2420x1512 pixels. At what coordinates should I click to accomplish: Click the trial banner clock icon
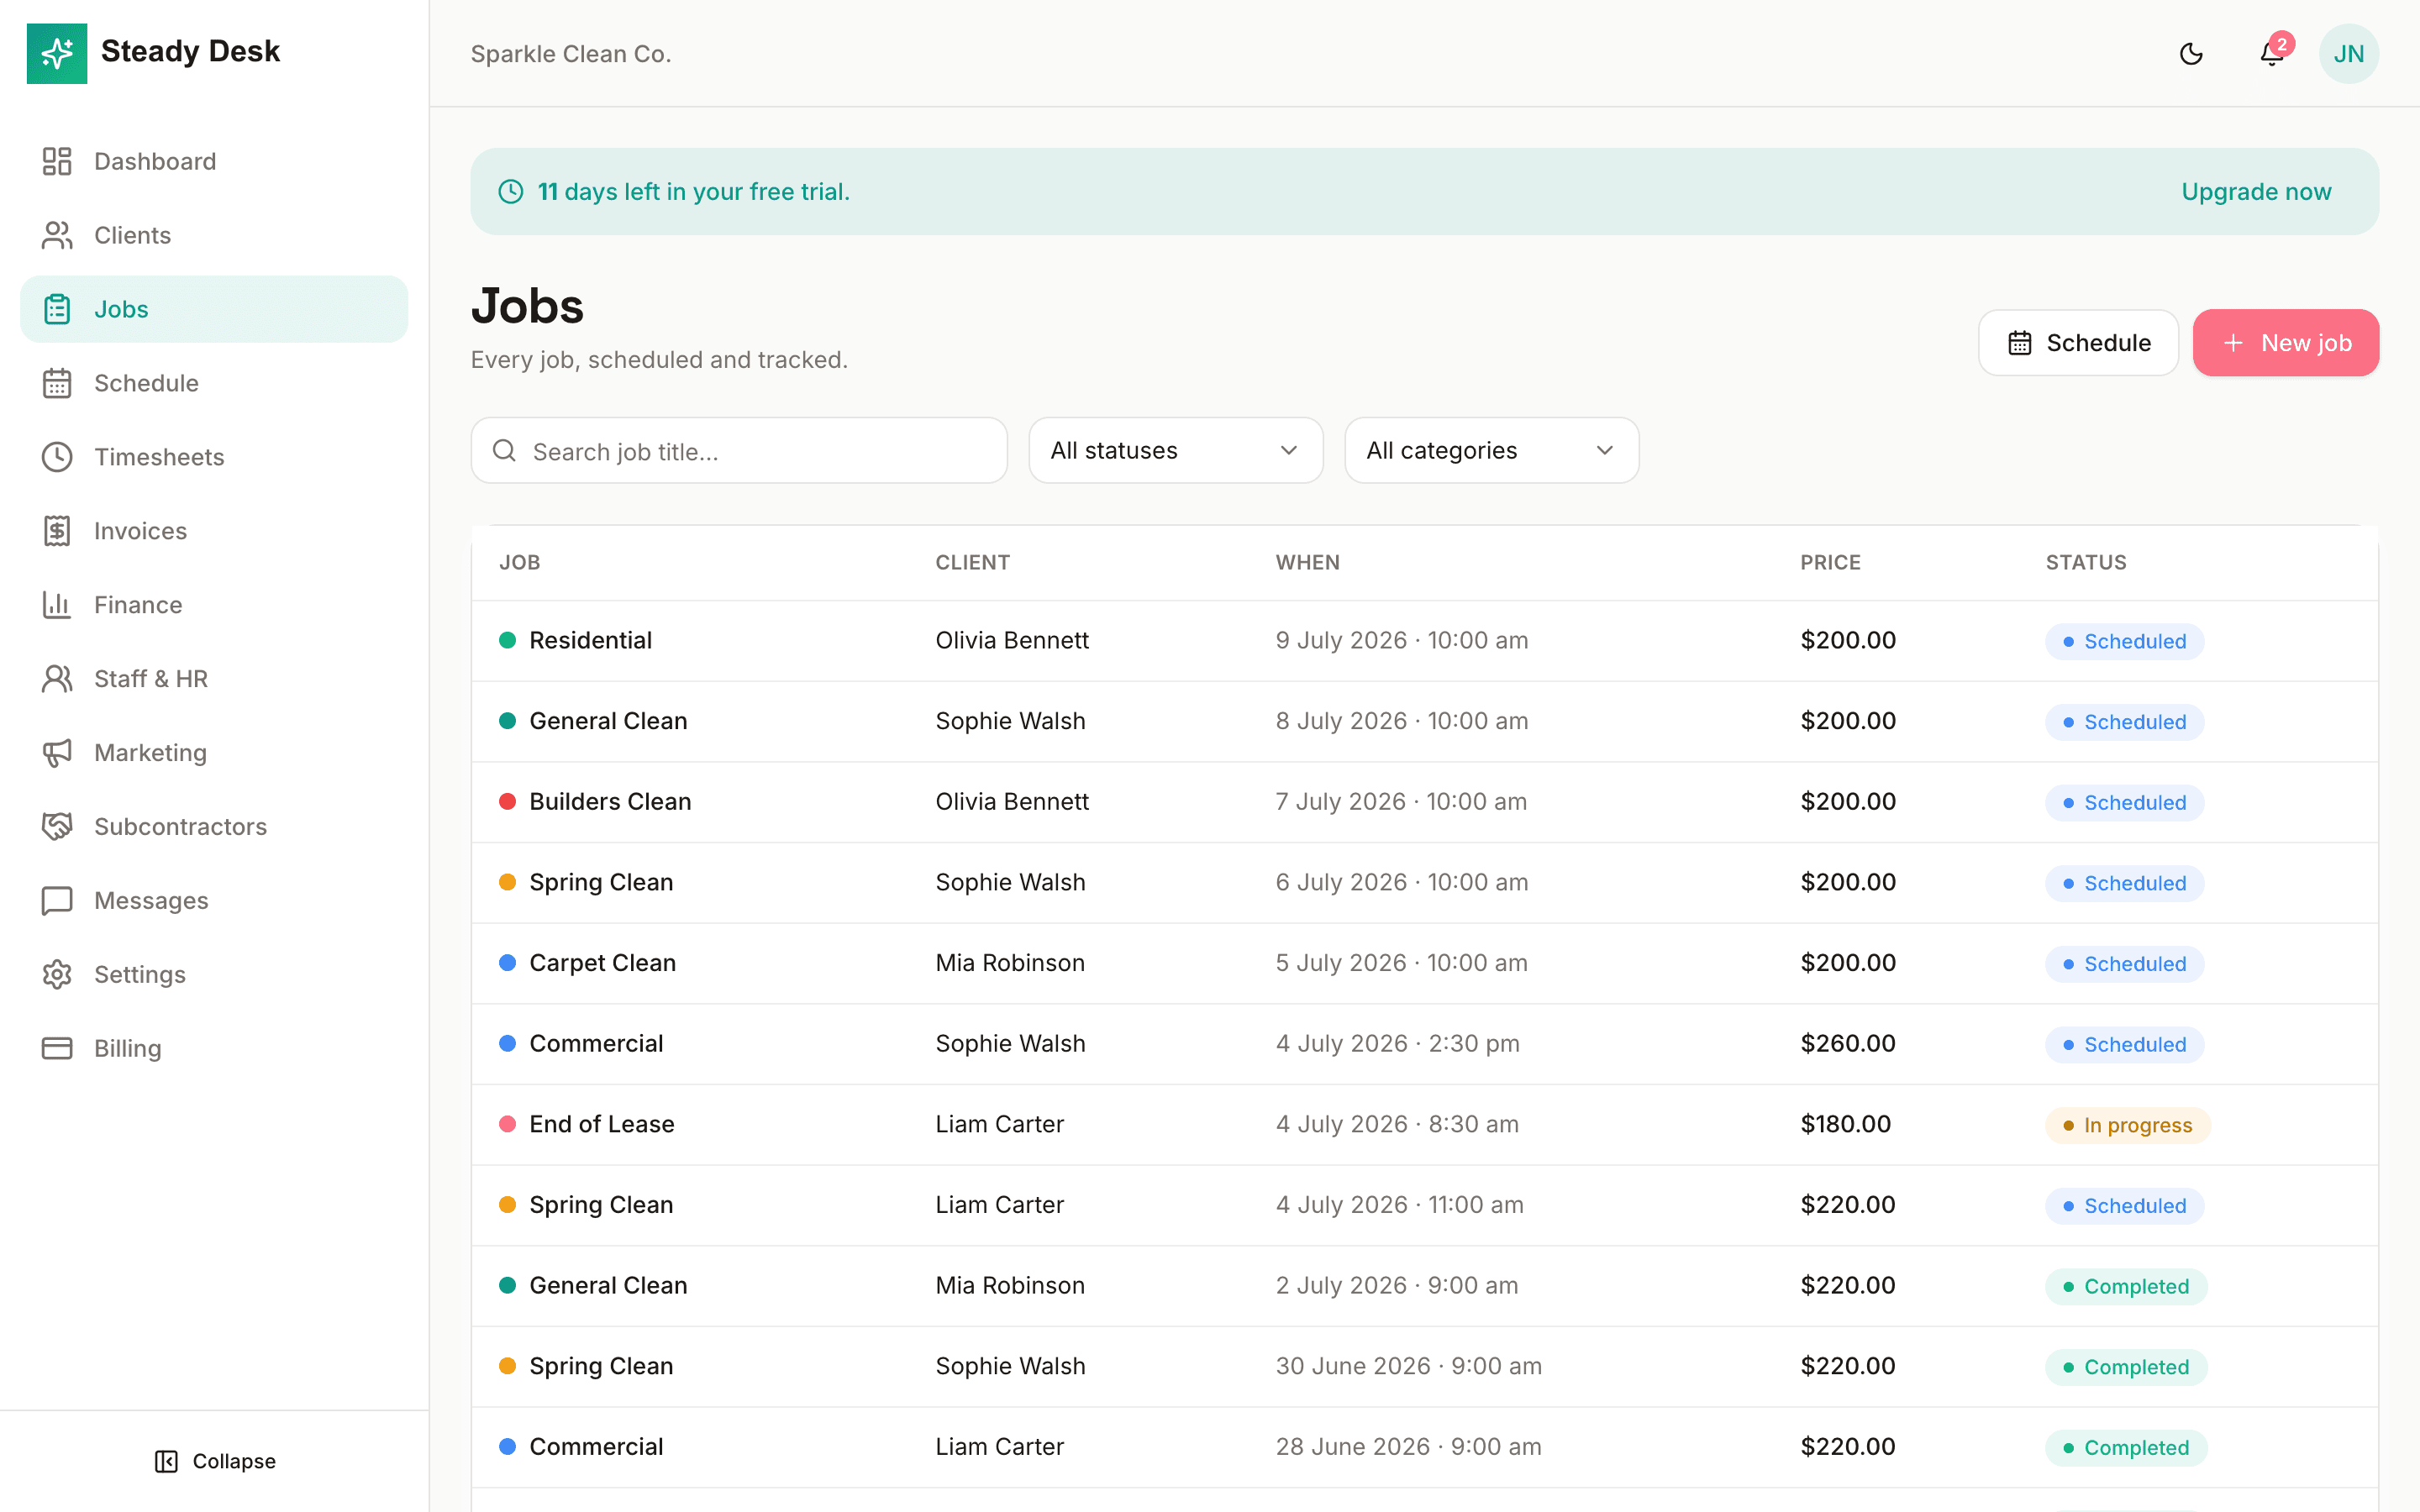tap(511, 192)
